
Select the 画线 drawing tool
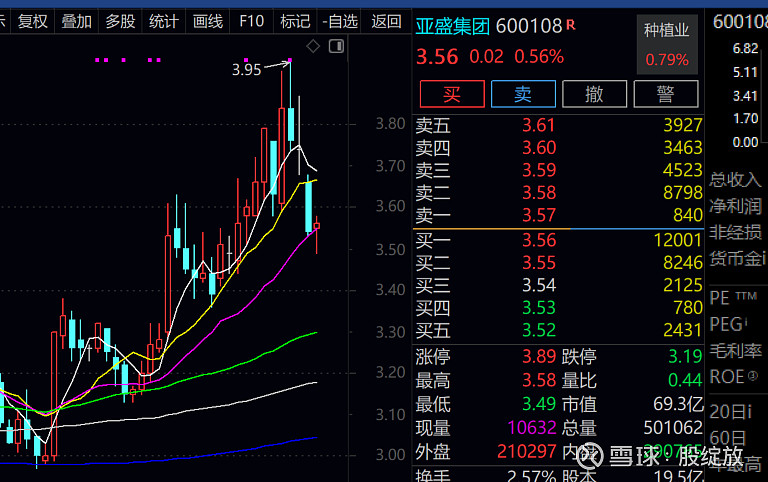click(208, 22)
